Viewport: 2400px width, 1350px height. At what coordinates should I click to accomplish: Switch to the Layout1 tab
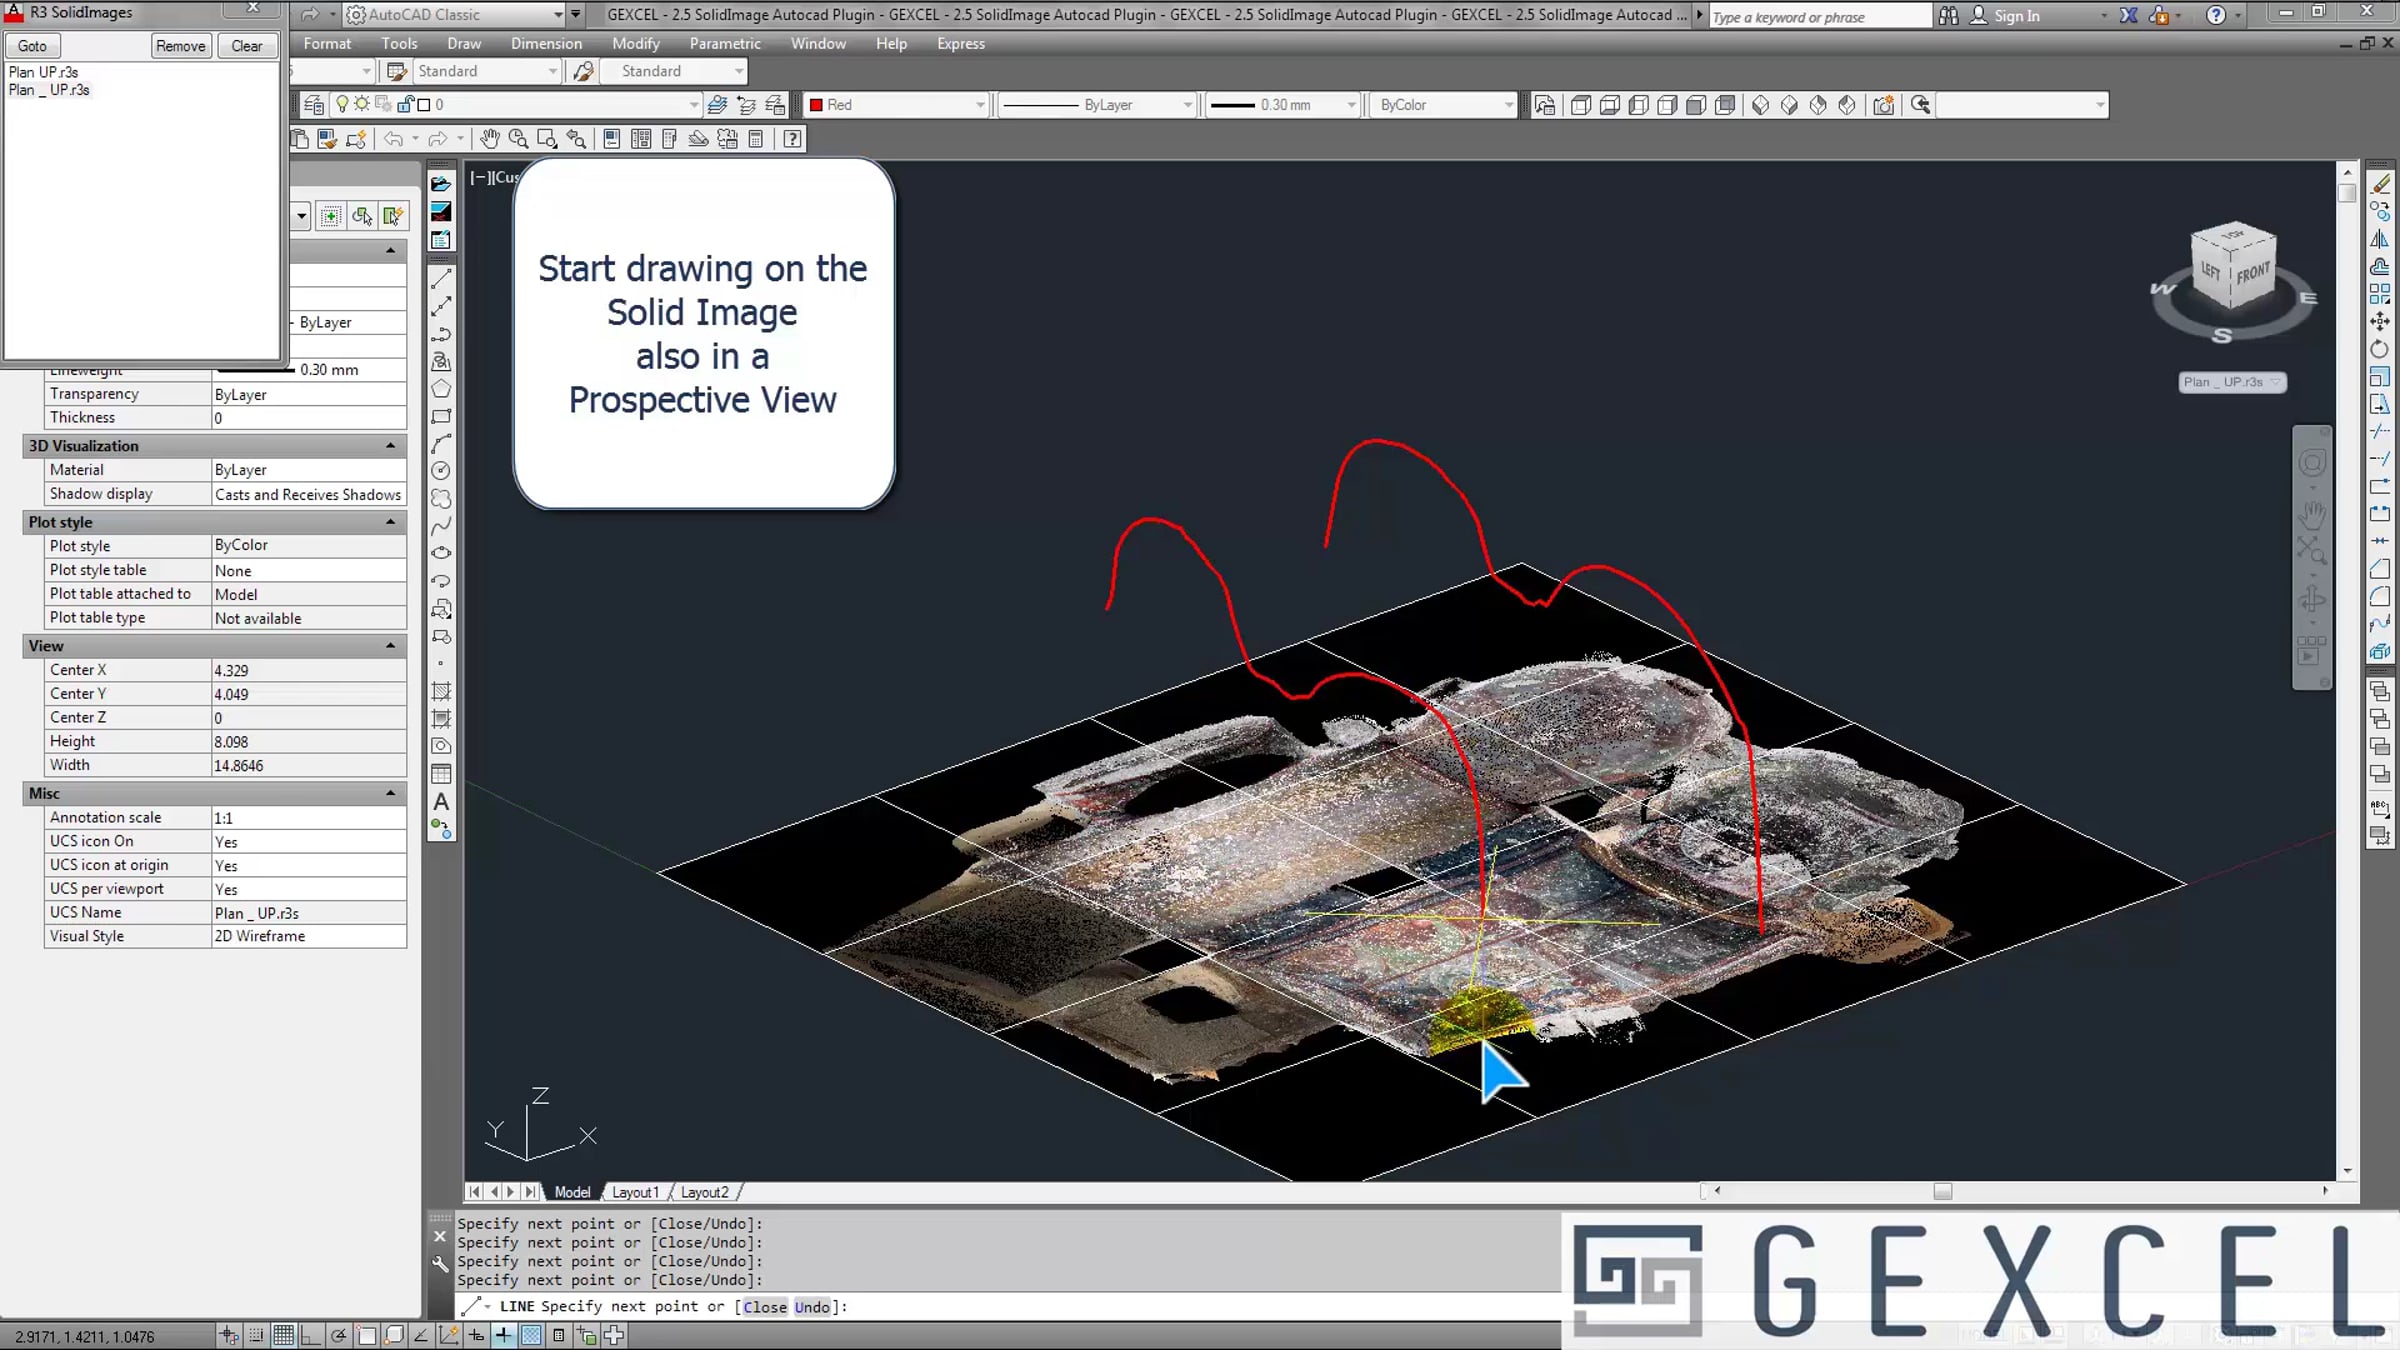635,1192
